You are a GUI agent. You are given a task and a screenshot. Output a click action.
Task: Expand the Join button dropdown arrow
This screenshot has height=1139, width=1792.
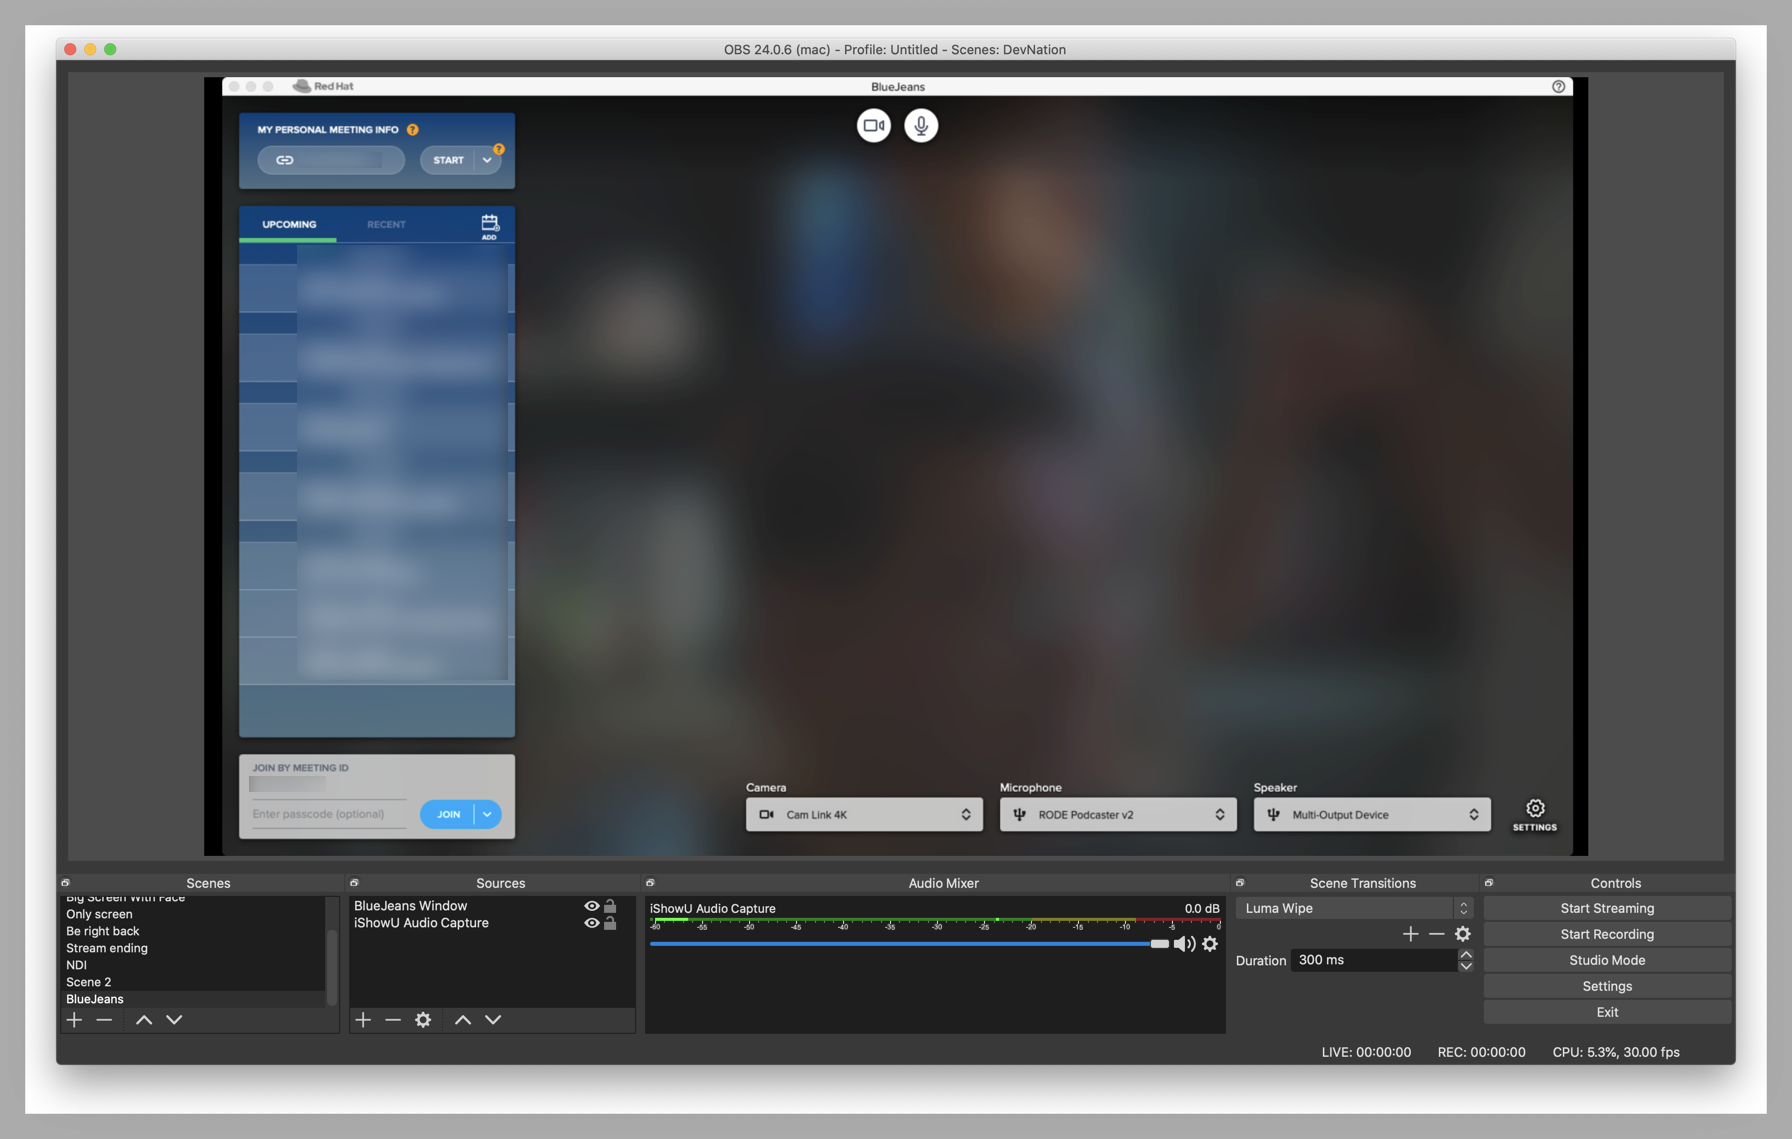(487, 814)
